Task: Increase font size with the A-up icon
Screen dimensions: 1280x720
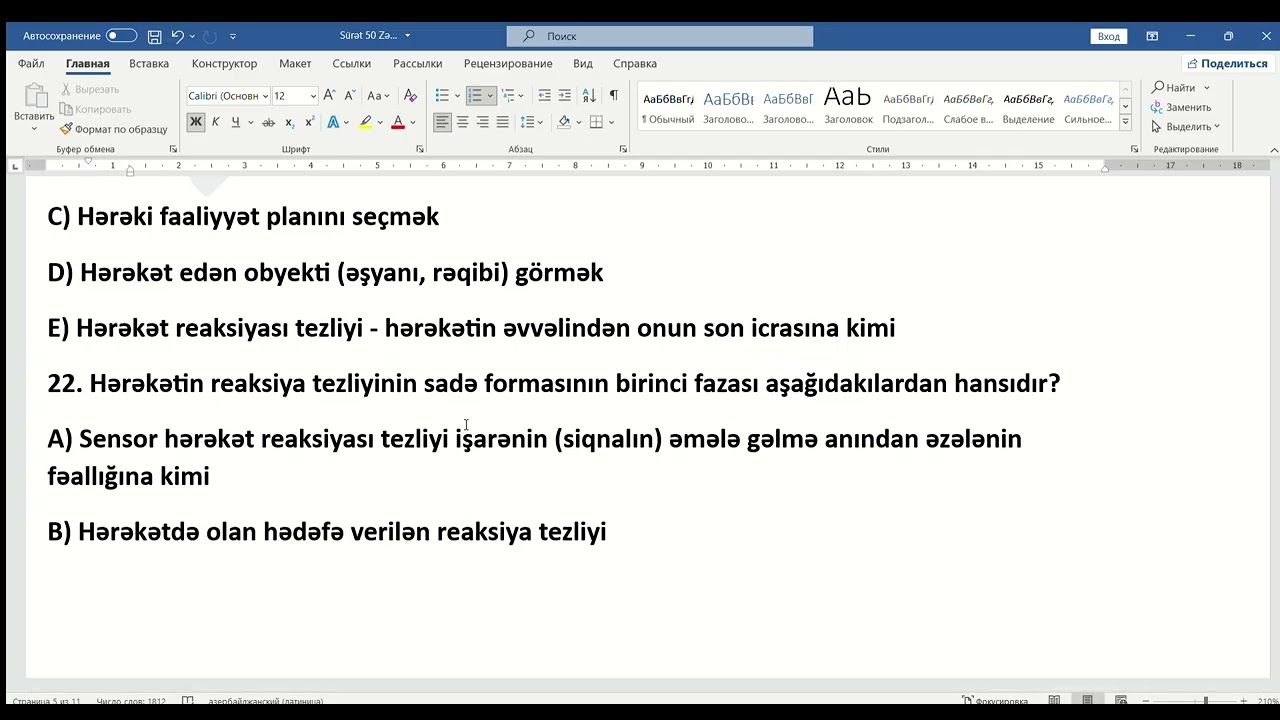Action: [329, 96]
